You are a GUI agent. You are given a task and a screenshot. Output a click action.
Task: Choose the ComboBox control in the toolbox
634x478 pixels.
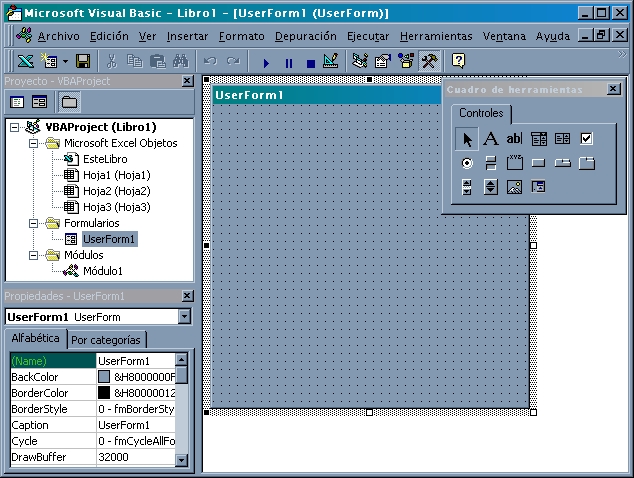(x=539, y=139)
